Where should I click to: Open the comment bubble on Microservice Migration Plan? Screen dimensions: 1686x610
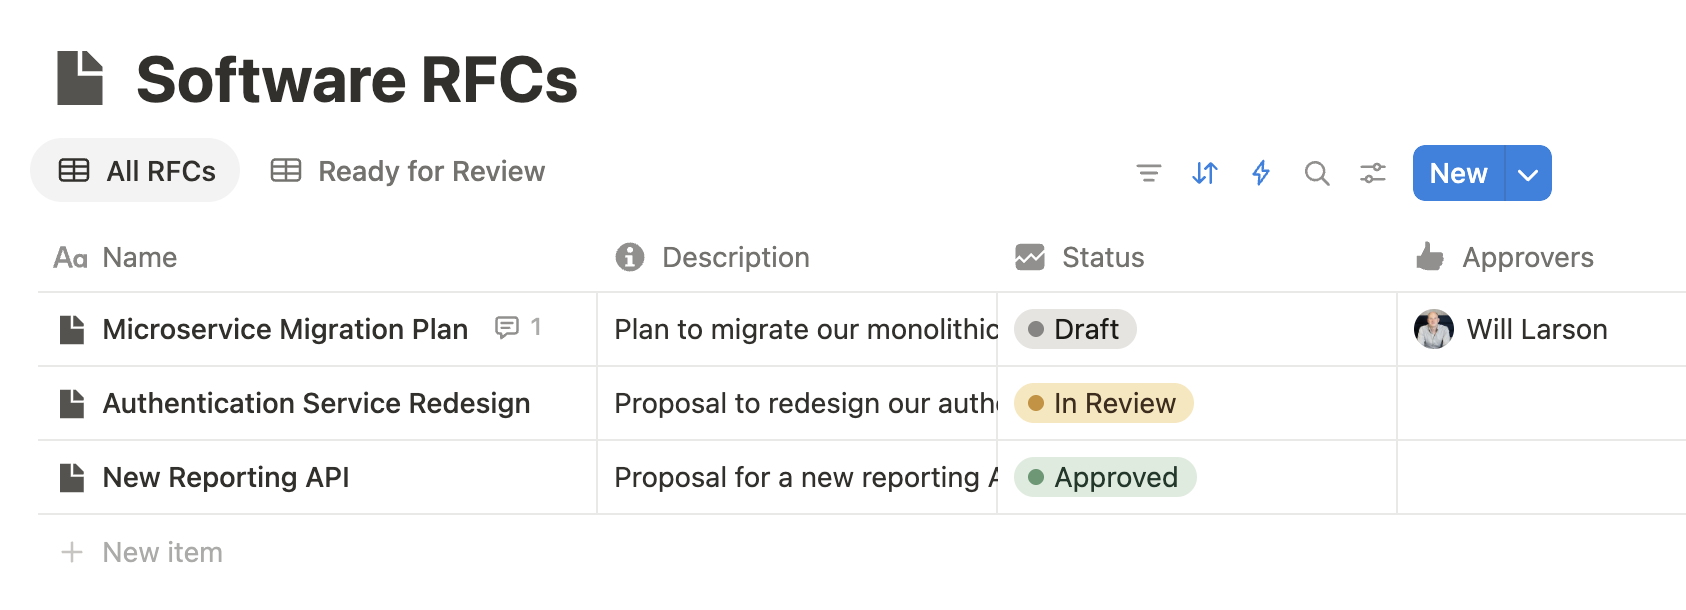(x=508, y=327)
